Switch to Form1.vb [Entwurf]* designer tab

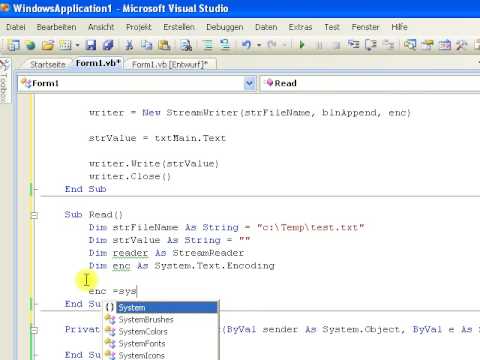170,64
